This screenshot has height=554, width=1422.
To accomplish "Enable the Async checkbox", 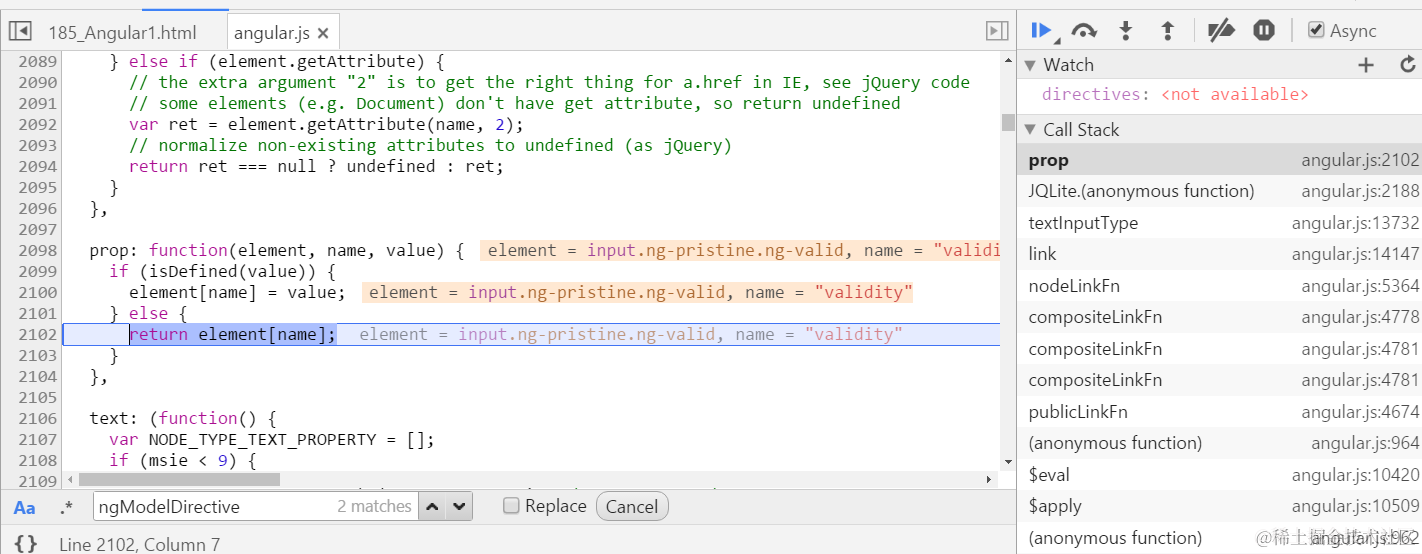I will (x=1316, y=31).
